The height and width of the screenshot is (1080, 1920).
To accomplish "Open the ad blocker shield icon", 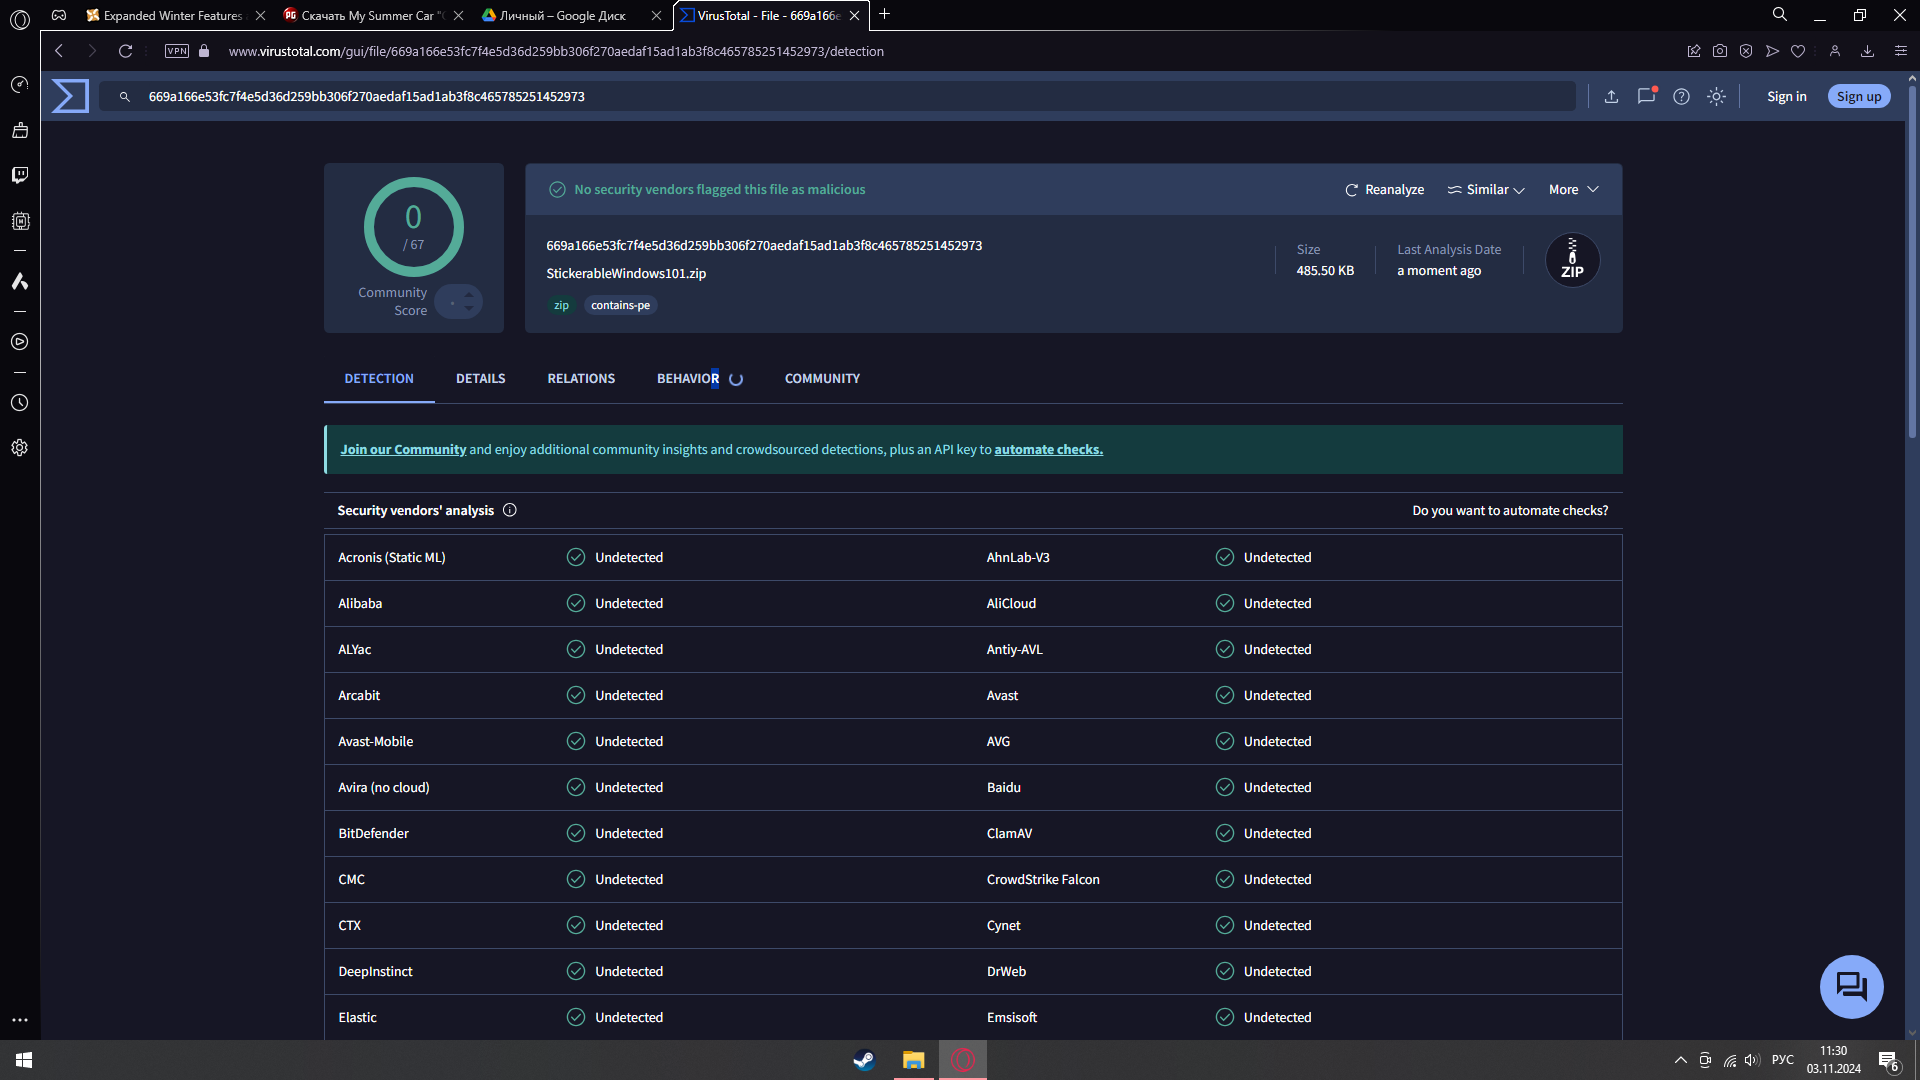I will pos(1746,51).
